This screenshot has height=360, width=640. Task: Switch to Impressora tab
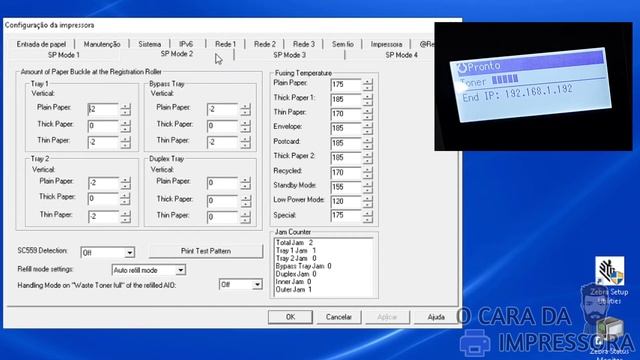pyautogui.click(x=386, y=44)
